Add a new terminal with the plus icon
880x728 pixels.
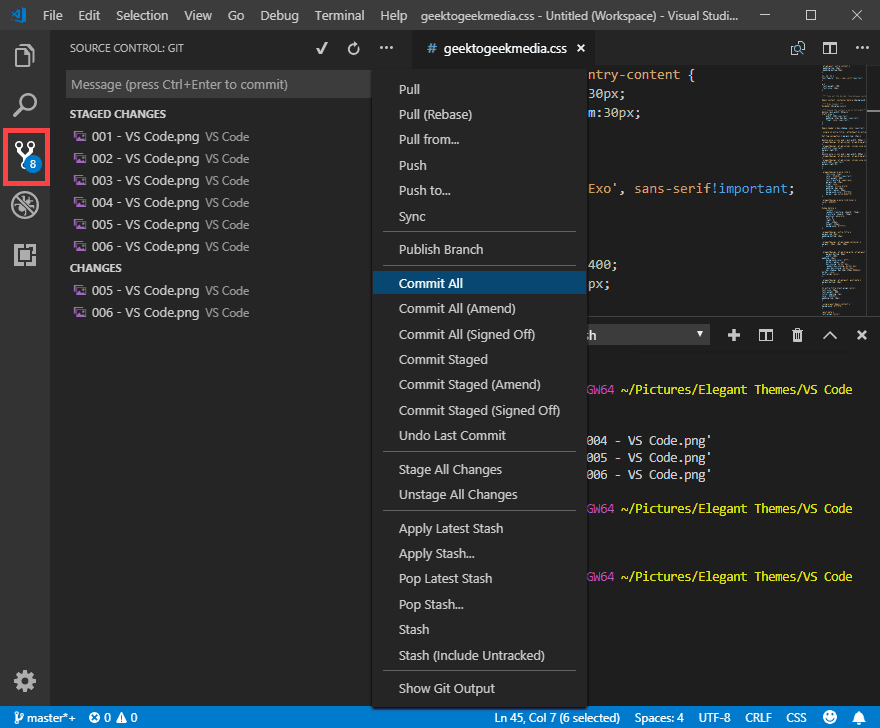[734, 336]
